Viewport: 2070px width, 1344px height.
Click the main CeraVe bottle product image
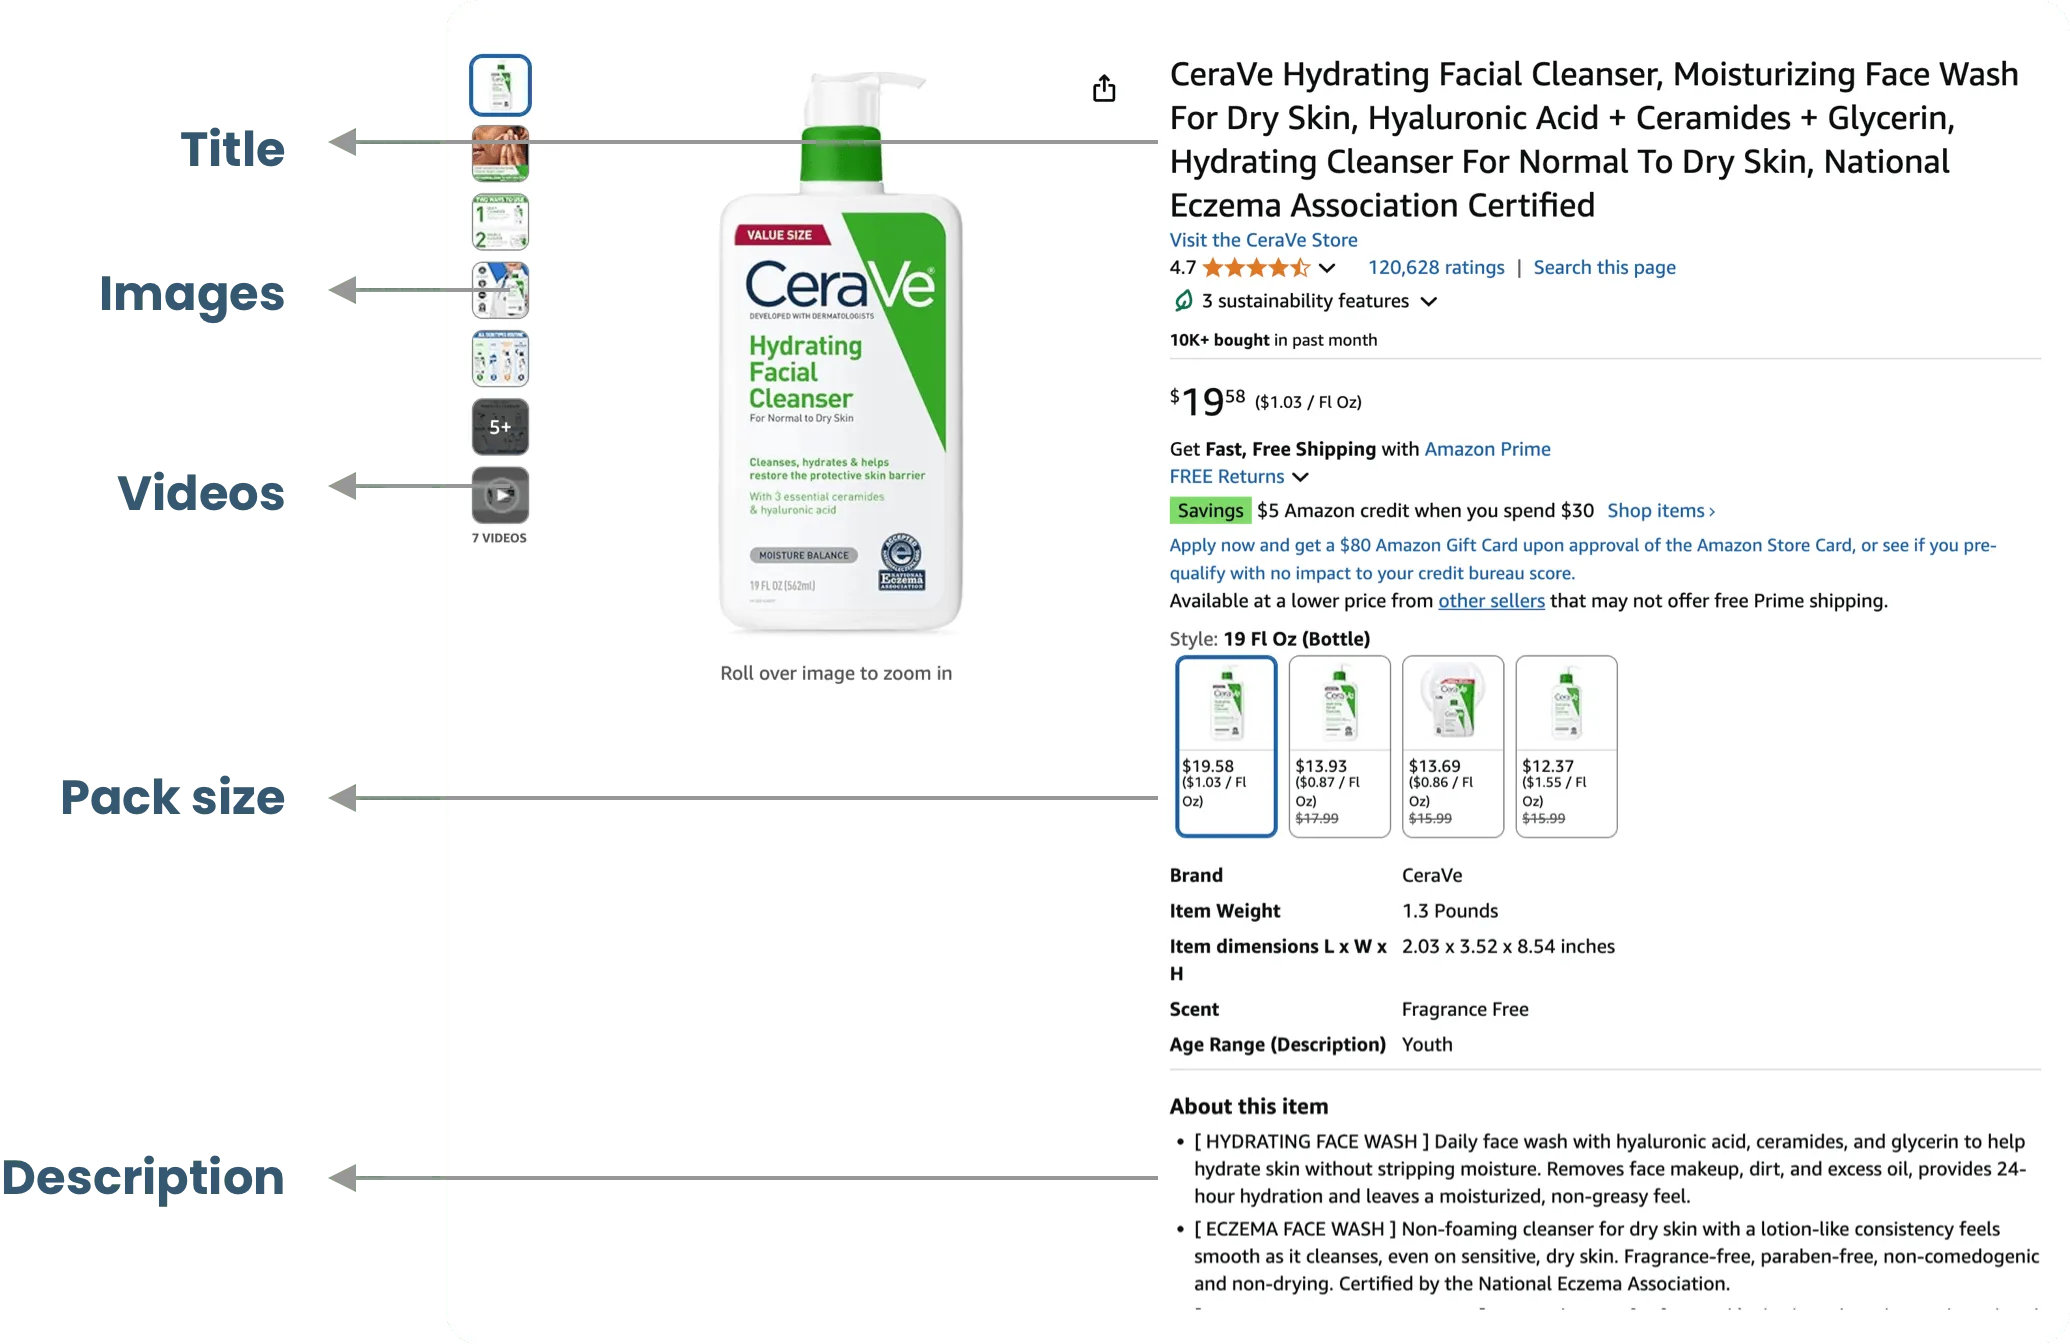pyautogui.click(x=840, y=350)
